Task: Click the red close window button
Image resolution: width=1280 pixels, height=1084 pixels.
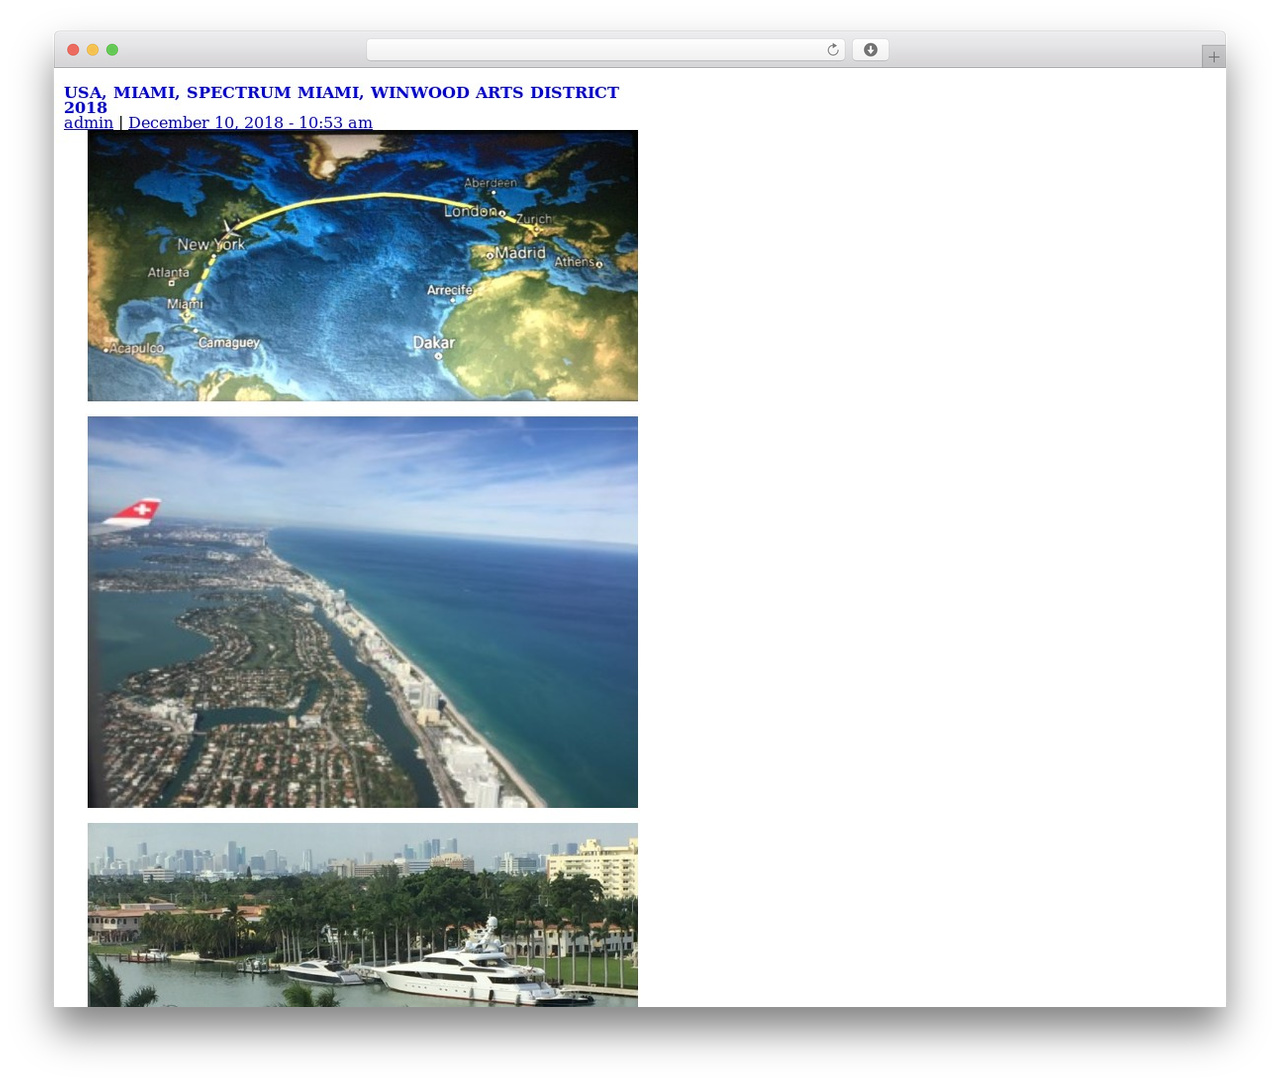Action: 73,50
